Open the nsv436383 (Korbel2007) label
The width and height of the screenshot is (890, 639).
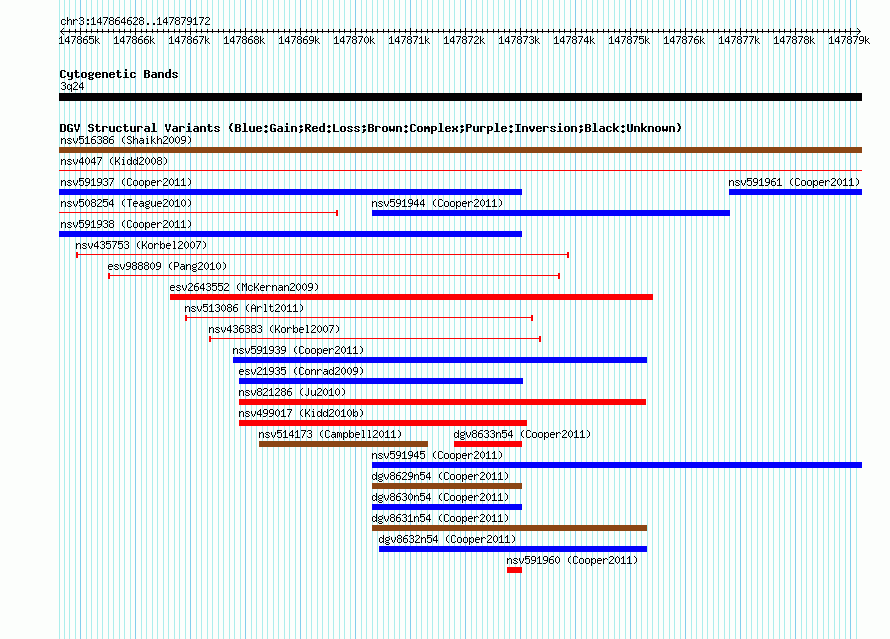coord(274,329)
